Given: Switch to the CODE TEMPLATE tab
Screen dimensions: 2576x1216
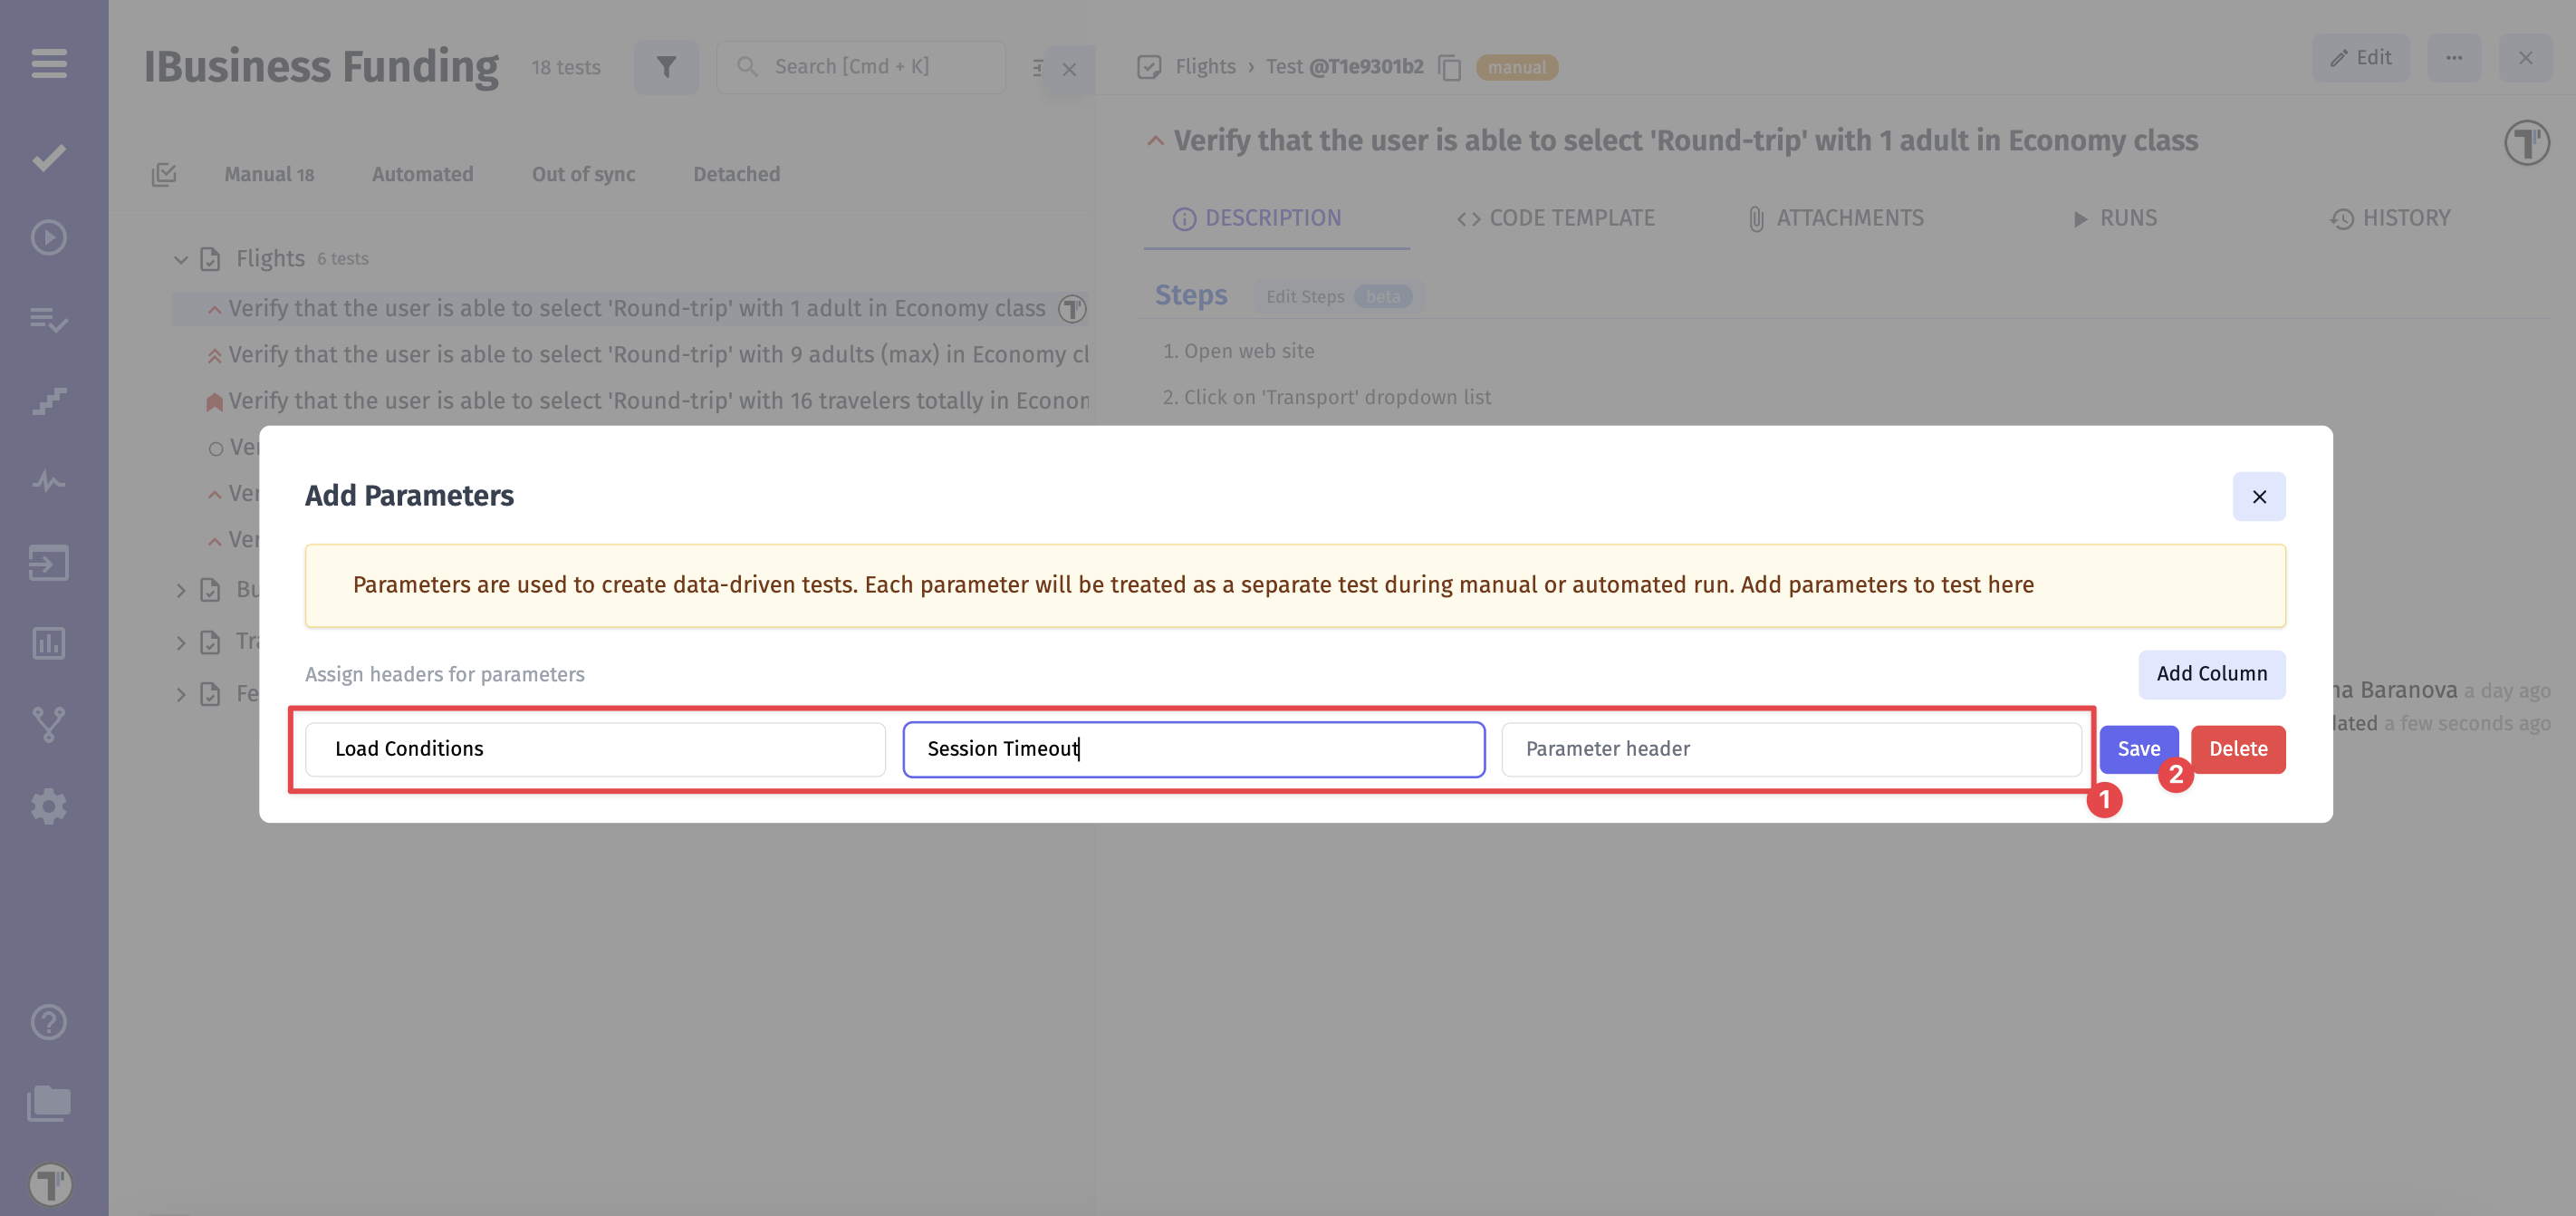Looking at the screenshot, I should (x=1556, y=218).
